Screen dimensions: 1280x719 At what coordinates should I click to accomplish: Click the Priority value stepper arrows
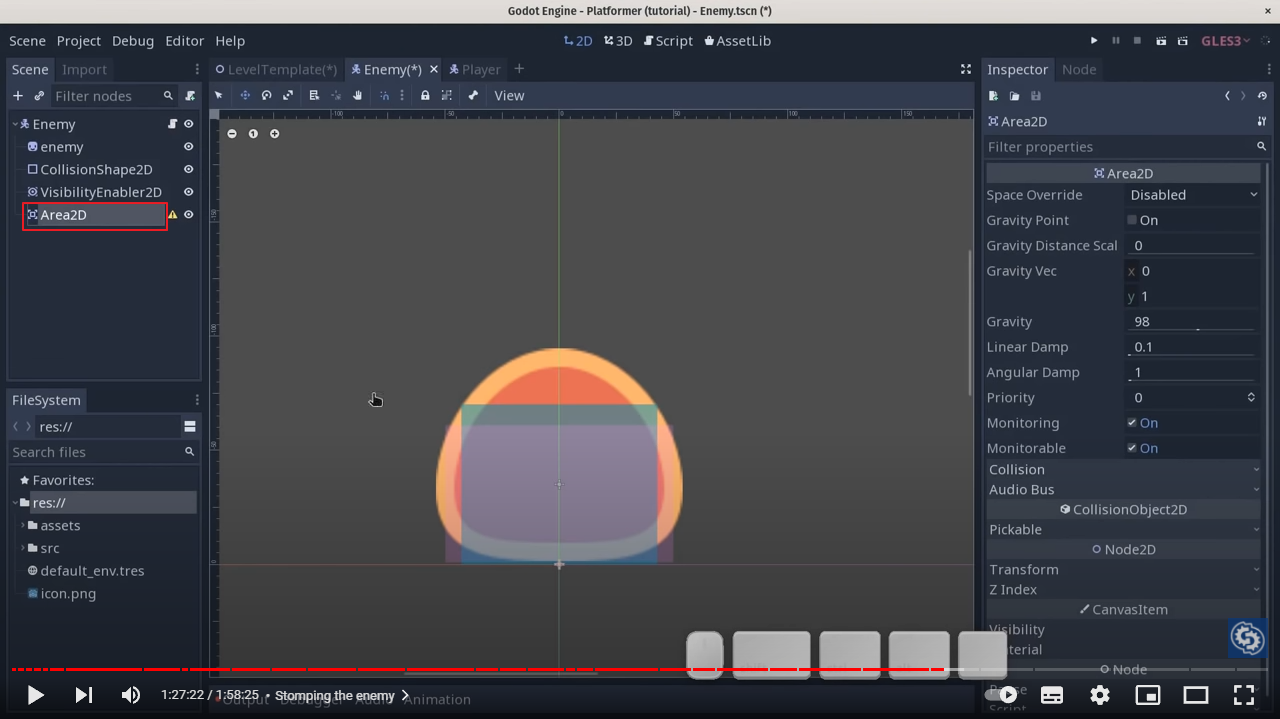(1251, 398)
